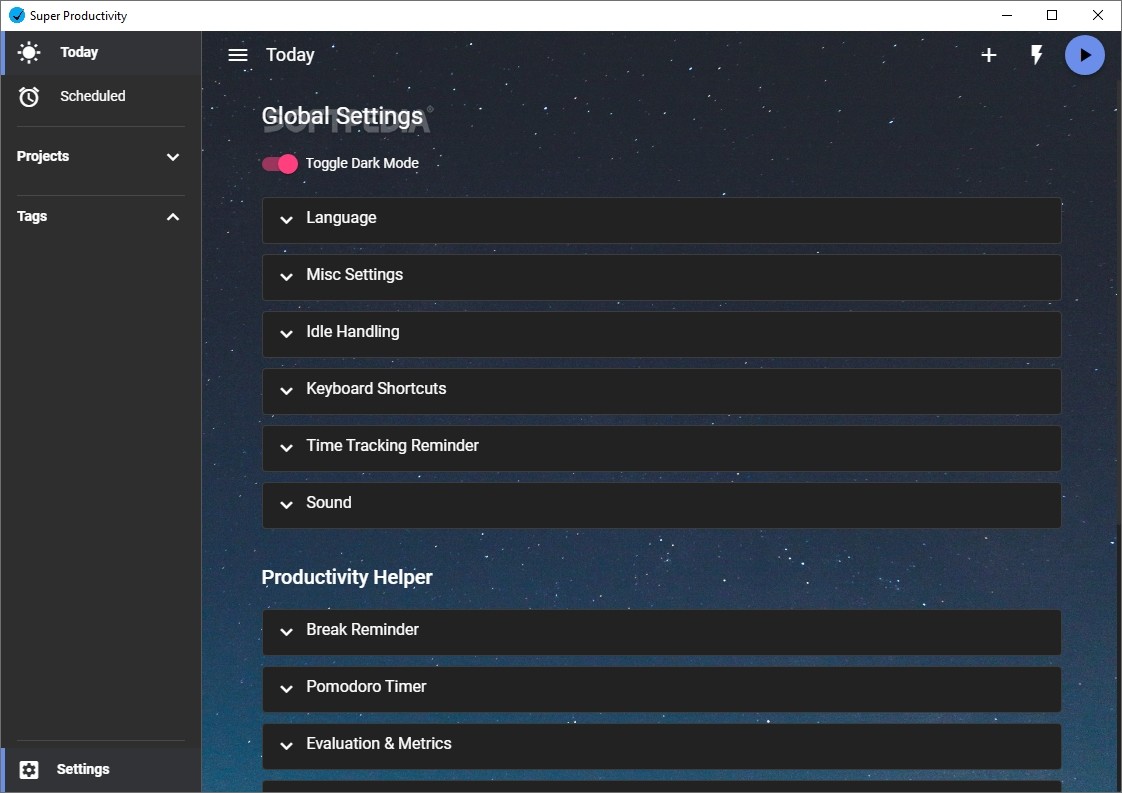
Task: Expand the Misc Settings chevron
Action: click(x=286, y=276)
